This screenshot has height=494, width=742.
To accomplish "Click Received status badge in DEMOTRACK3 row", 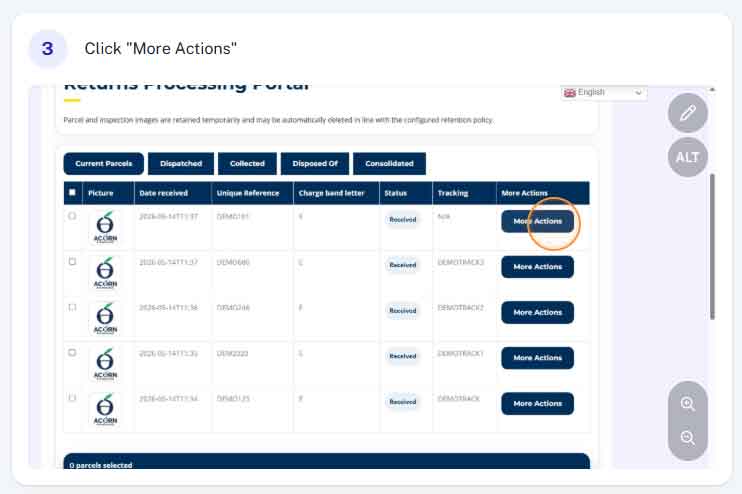I will click(403, 265).
